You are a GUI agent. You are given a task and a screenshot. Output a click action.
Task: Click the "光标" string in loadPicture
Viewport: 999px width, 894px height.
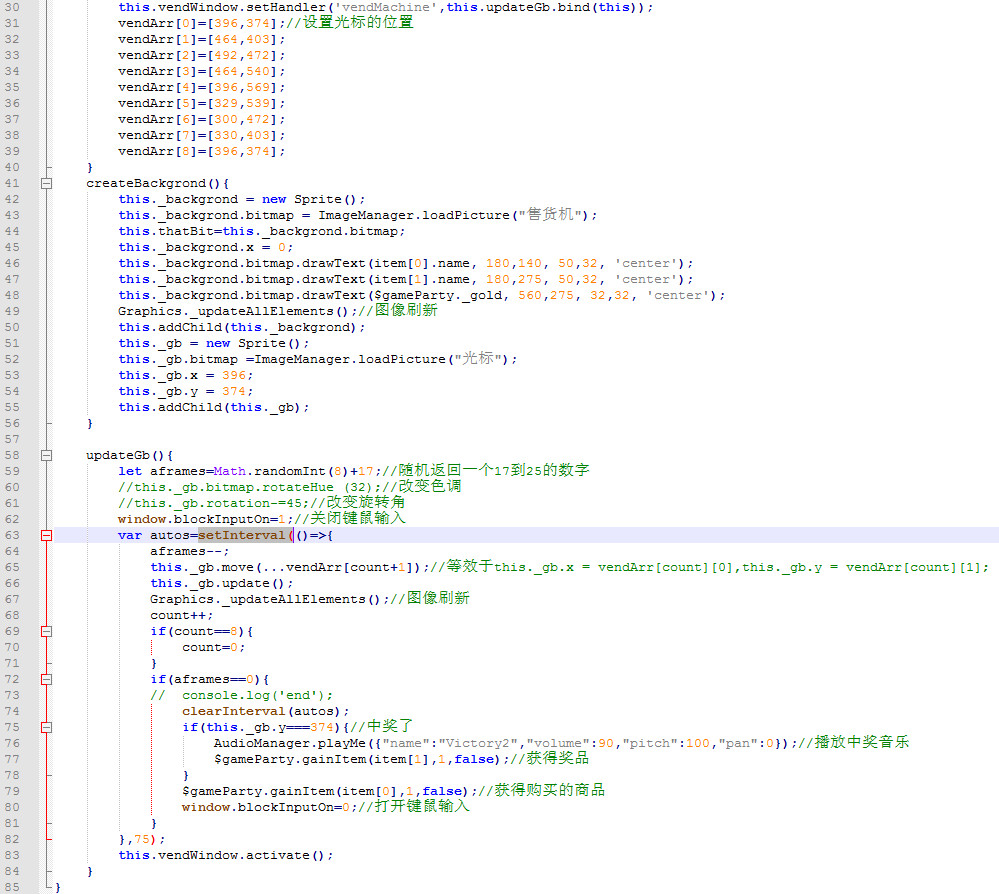click(x=477, y=359)
